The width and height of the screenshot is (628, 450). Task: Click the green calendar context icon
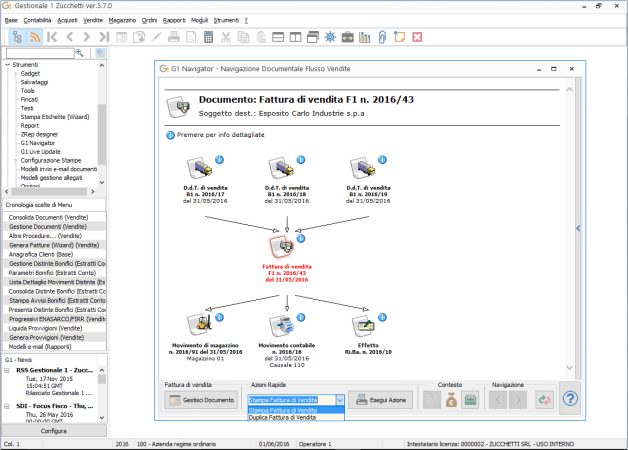[471, 400]
